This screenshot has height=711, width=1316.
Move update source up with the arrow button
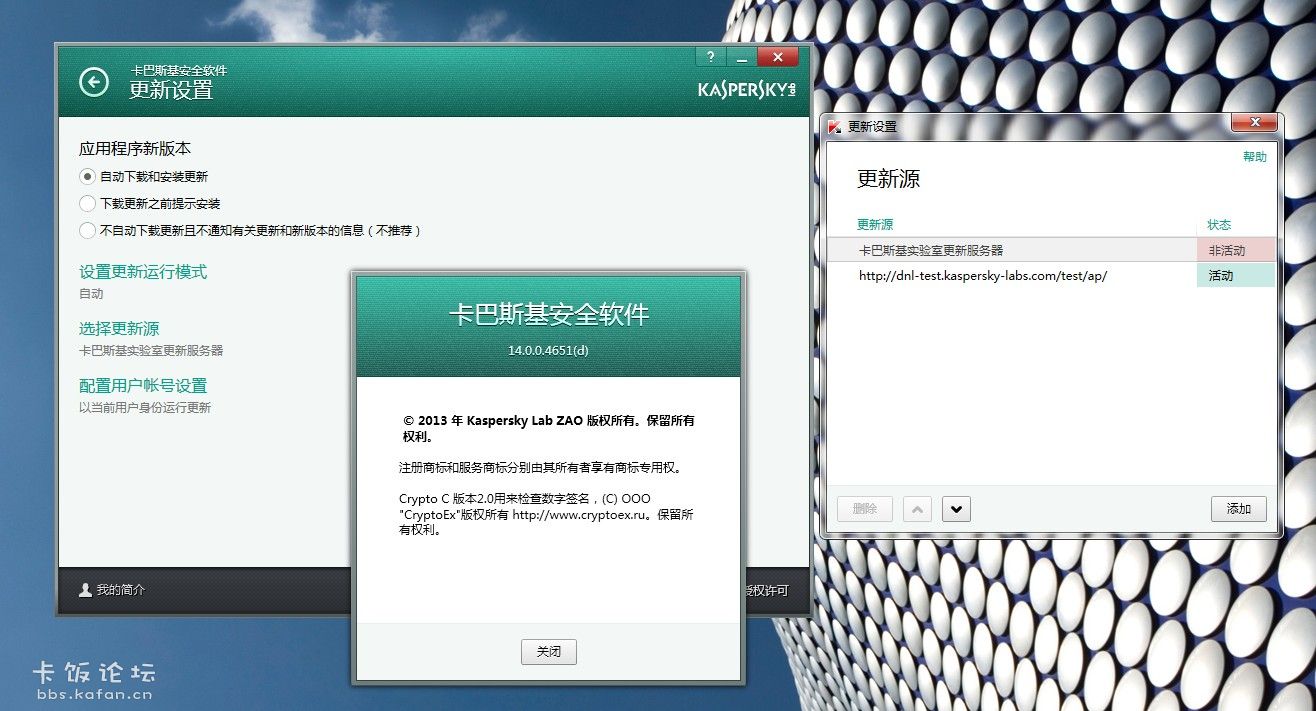click(917, 509)
